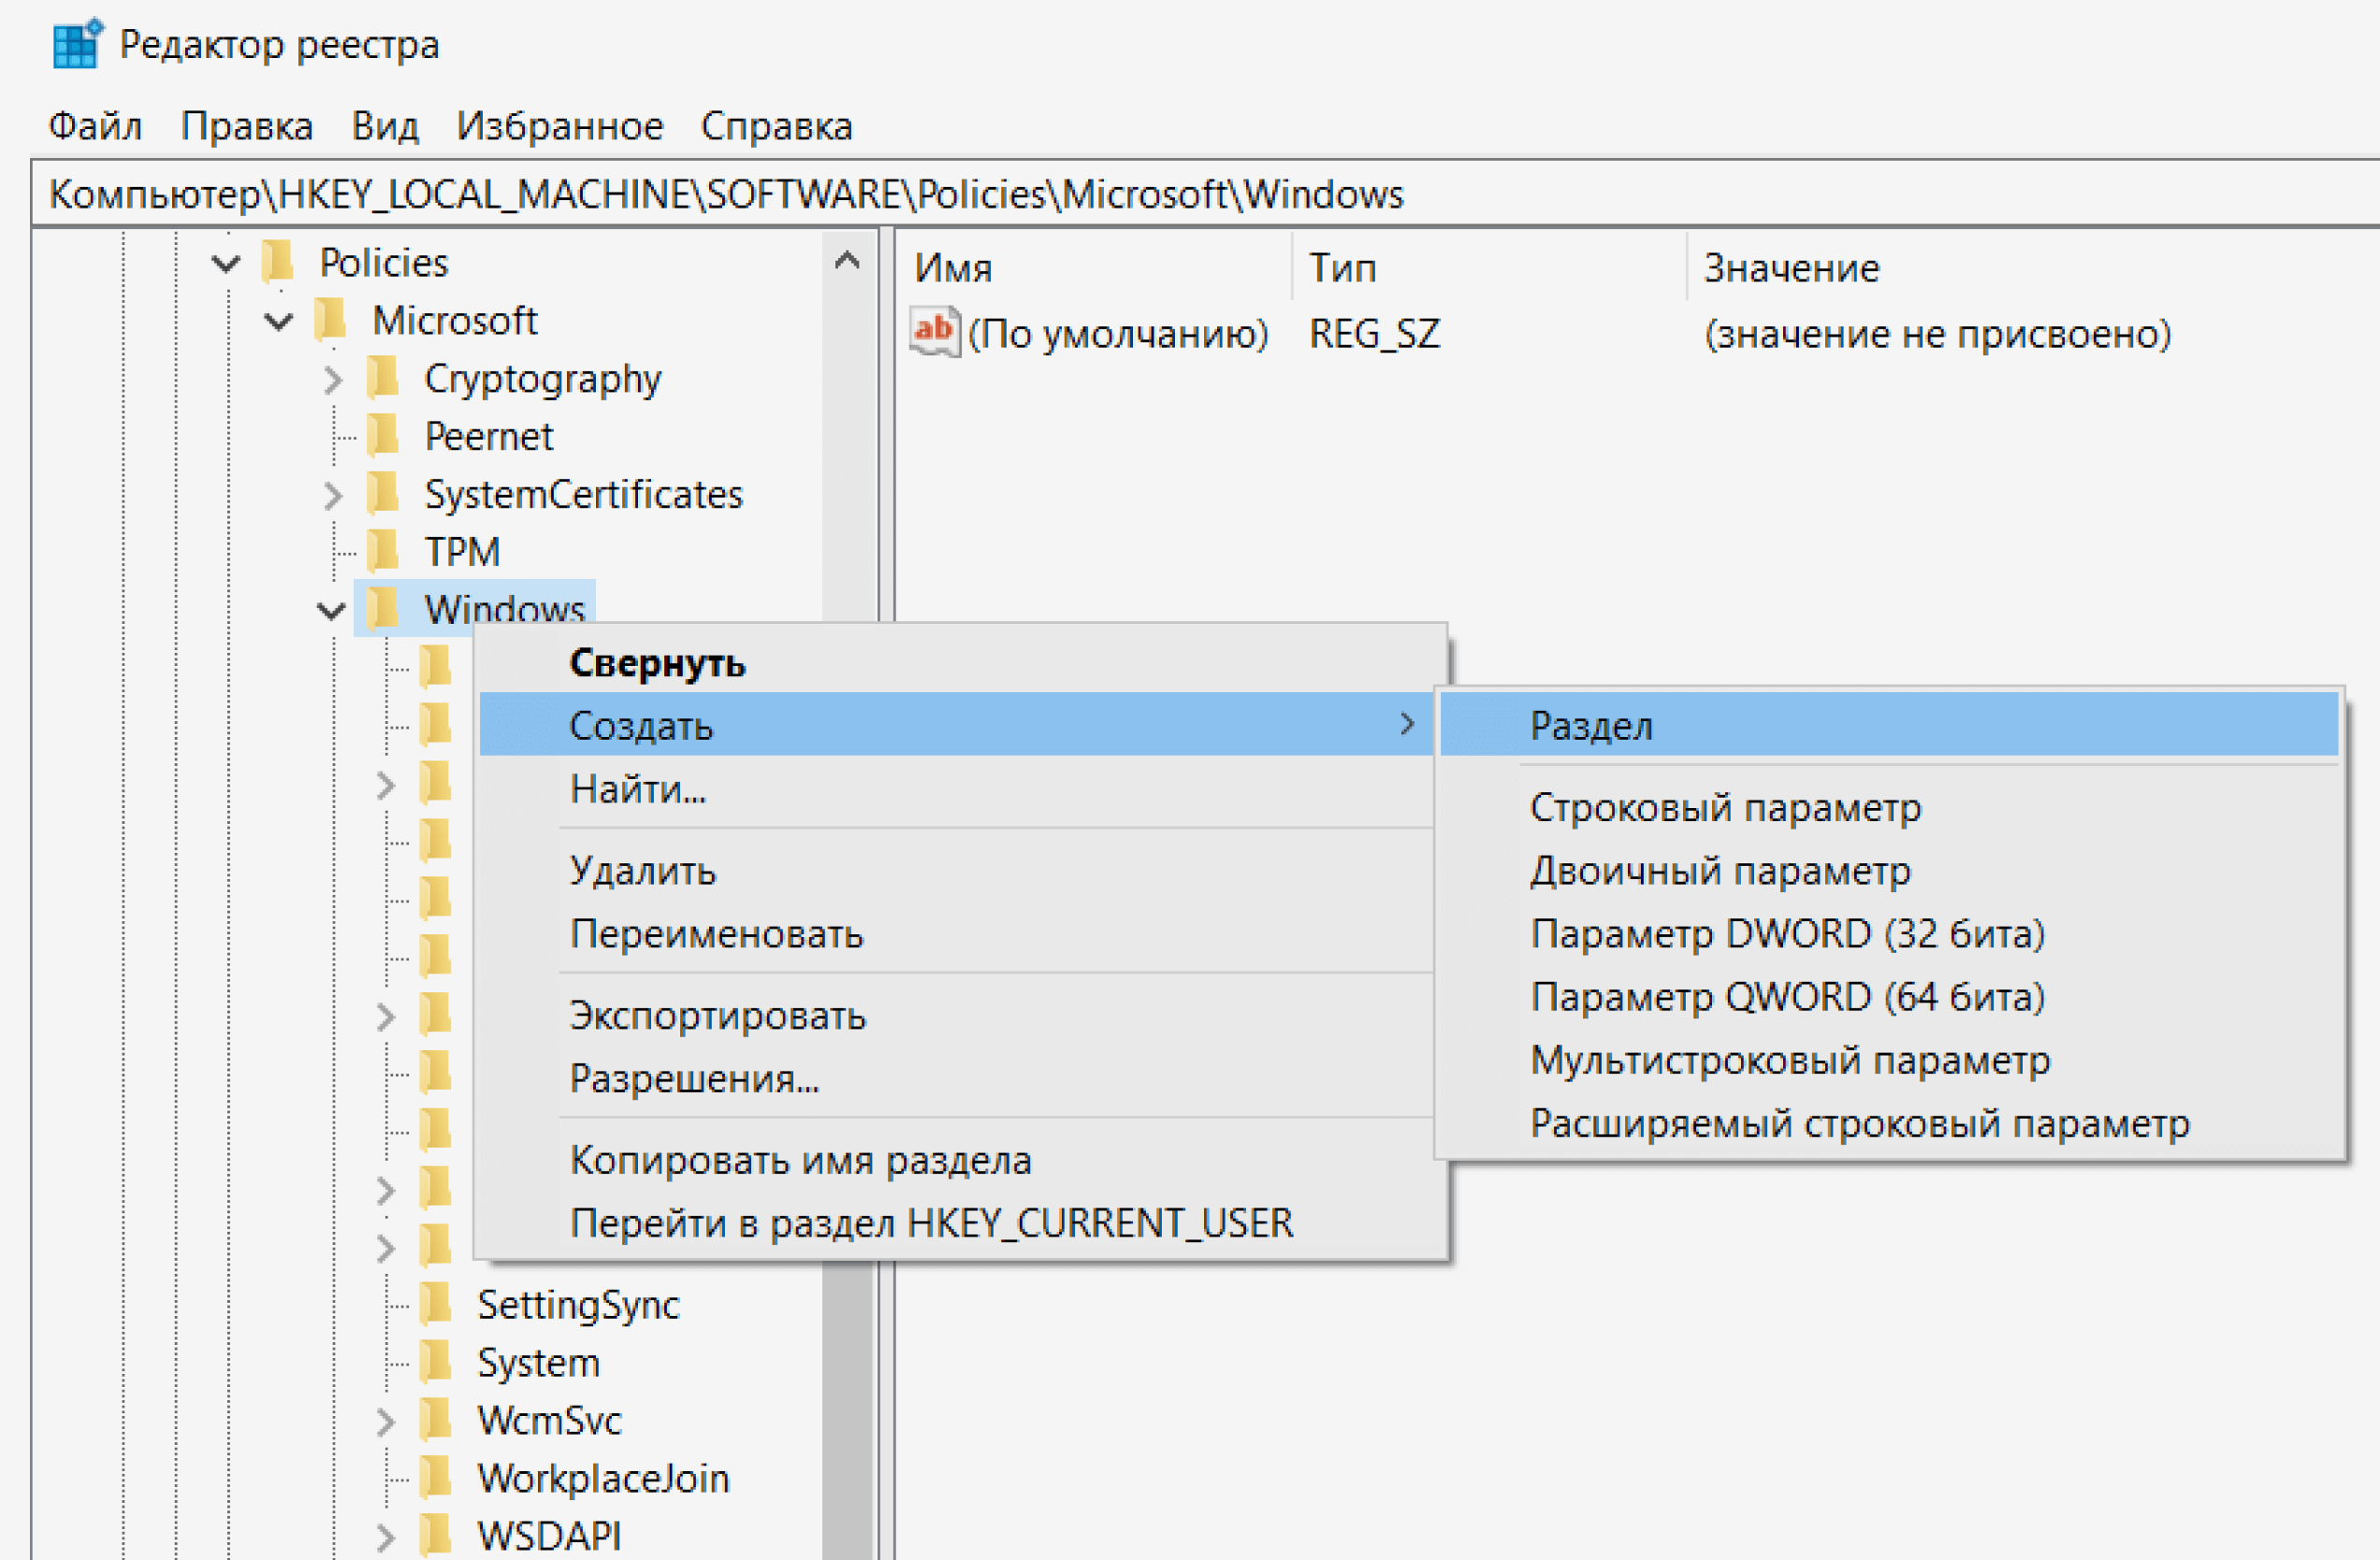Viewport: 2380px width, 1560px height.
Task: Click the TPM folder icon
Action: click(x=383, y=552)
